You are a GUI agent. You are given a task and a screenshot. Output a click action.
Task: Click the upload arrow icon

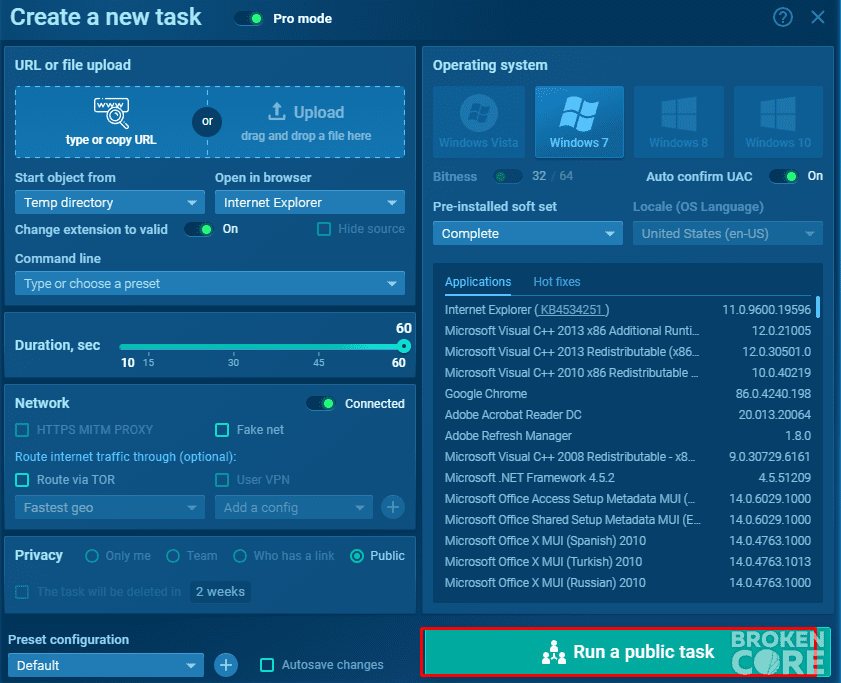(x=276, y=112)
